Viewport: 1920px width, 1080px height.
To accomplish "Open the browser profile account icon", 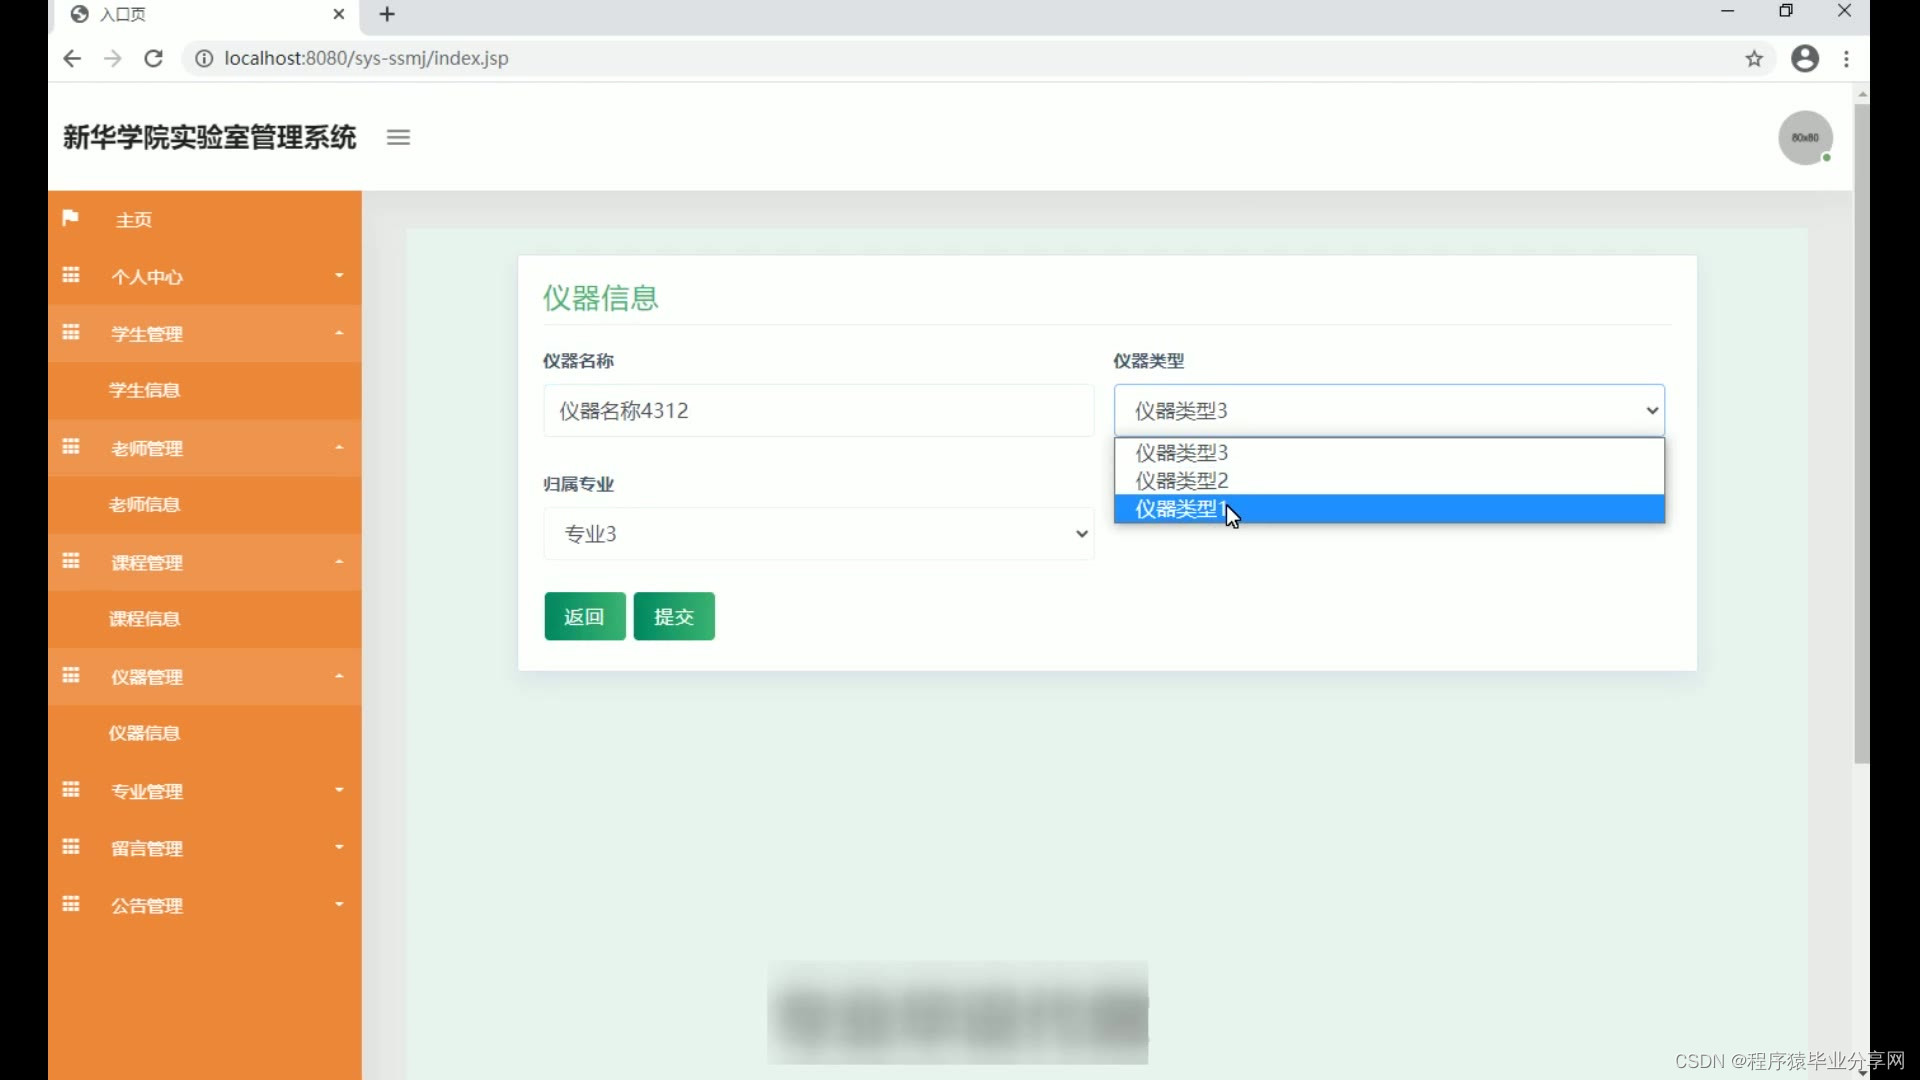I will 1804,59.
